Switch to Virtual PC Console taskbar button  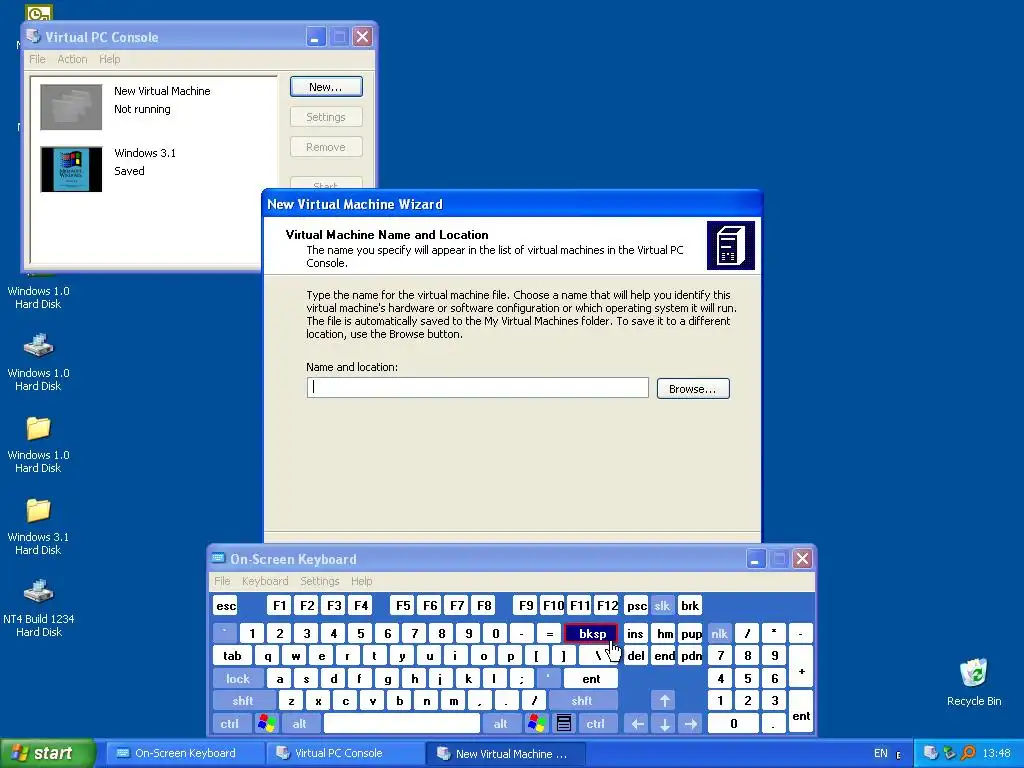pyautogui.click(x=345, y=753)
